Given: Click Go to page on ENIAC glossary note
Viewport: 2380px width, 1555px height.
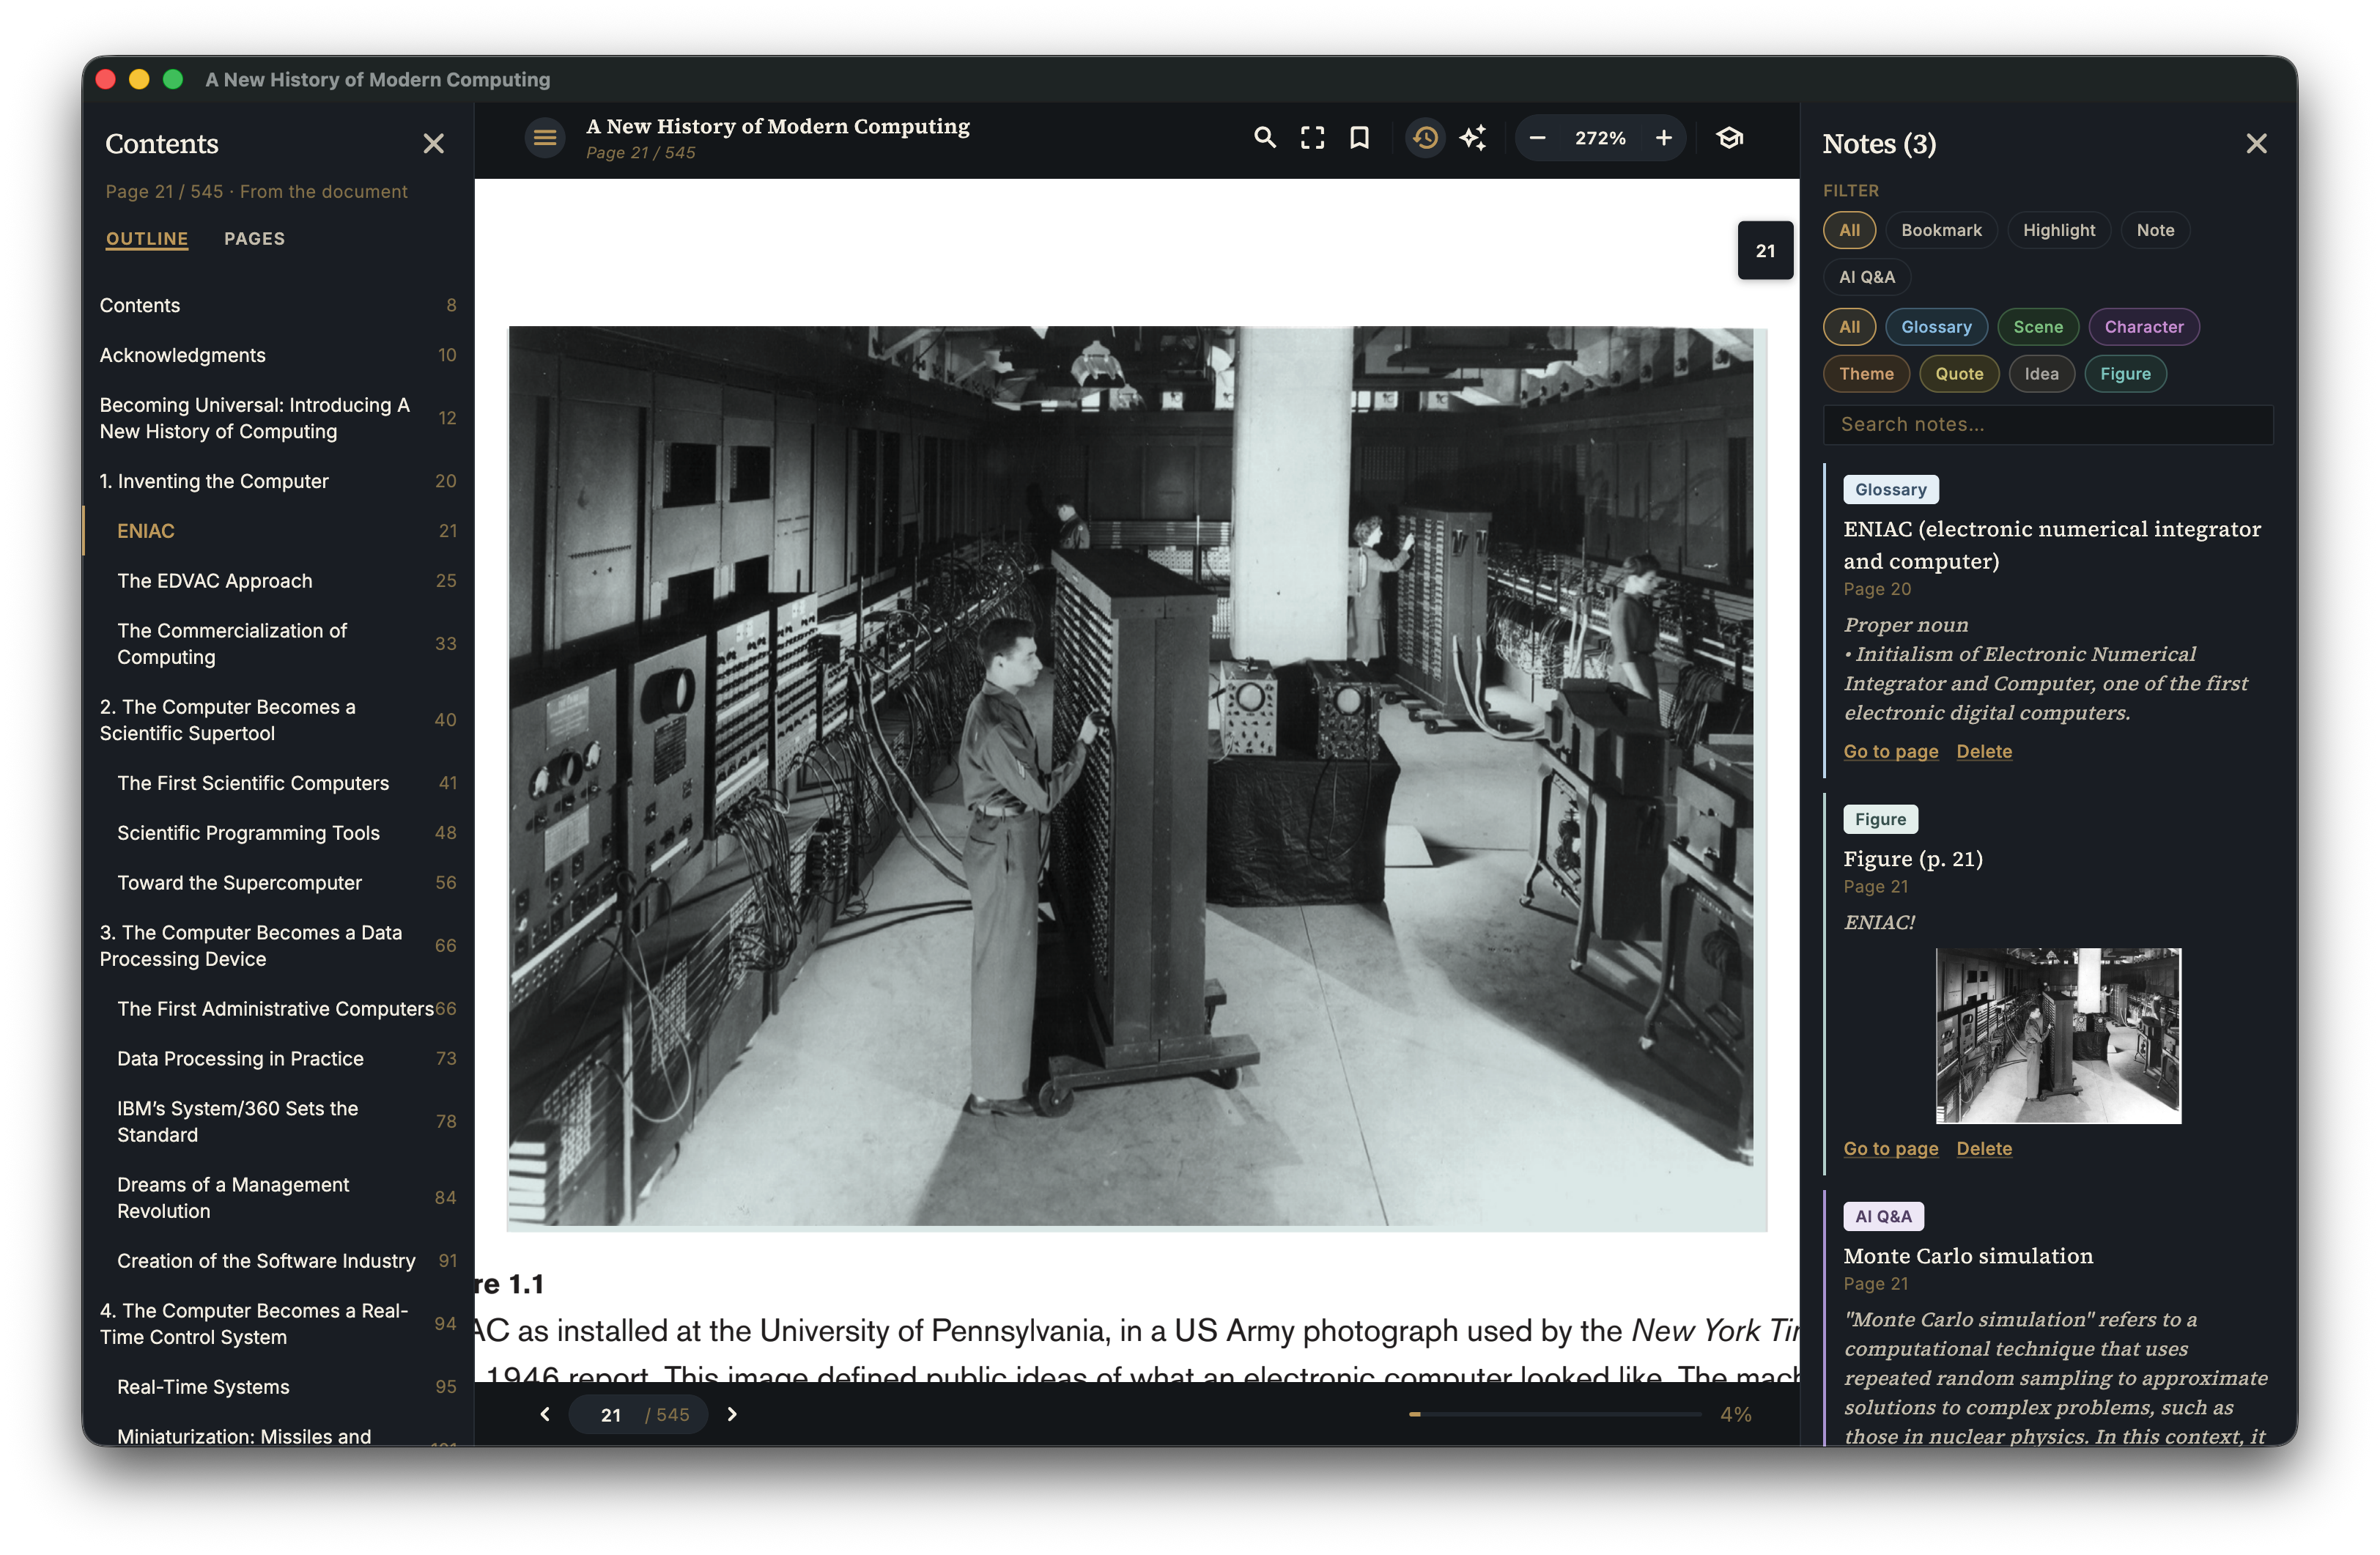Looking at the screenshot, I should (1890, 751).
